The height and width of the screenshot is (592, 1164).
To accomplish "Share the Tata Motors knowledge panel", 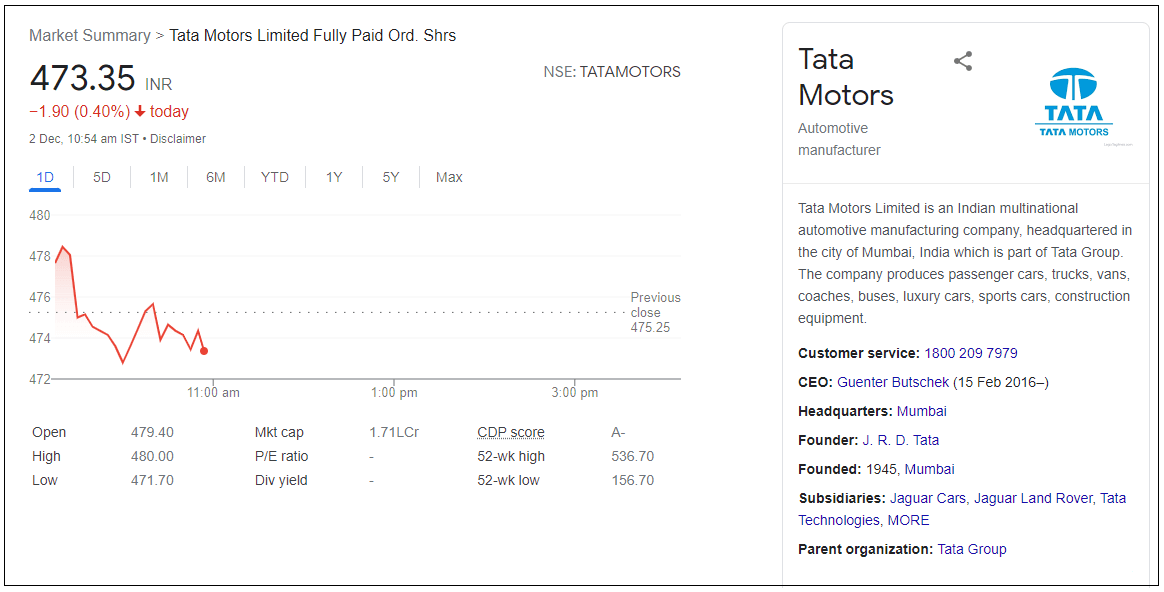I will pyautogui.click(x=963, y=61).
